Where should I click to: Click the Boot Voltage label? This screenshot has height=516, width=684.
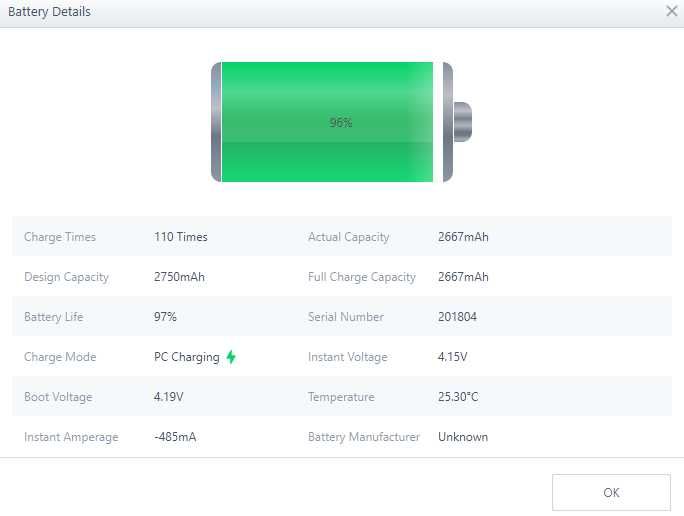click(58, 397)
